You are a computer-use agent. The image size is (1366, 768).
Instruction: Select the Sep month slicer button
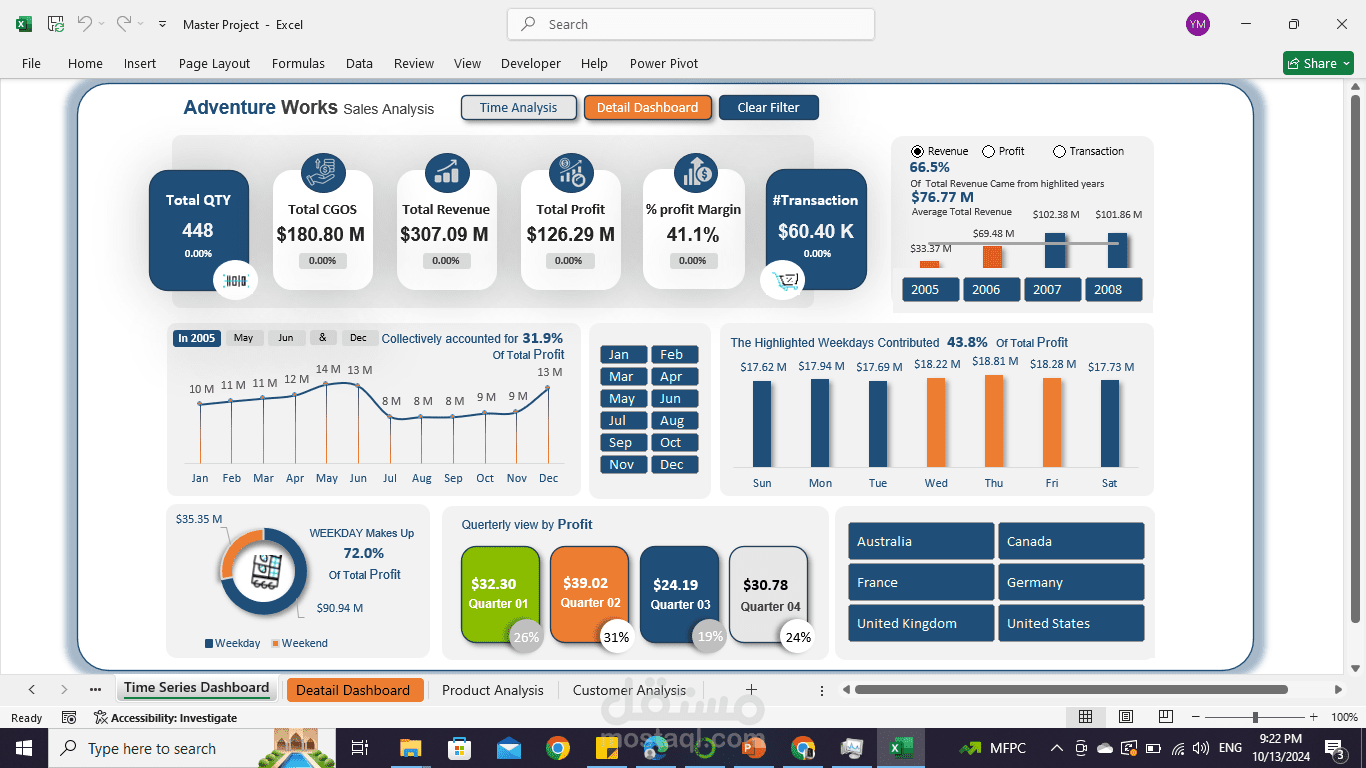(622, 443)
